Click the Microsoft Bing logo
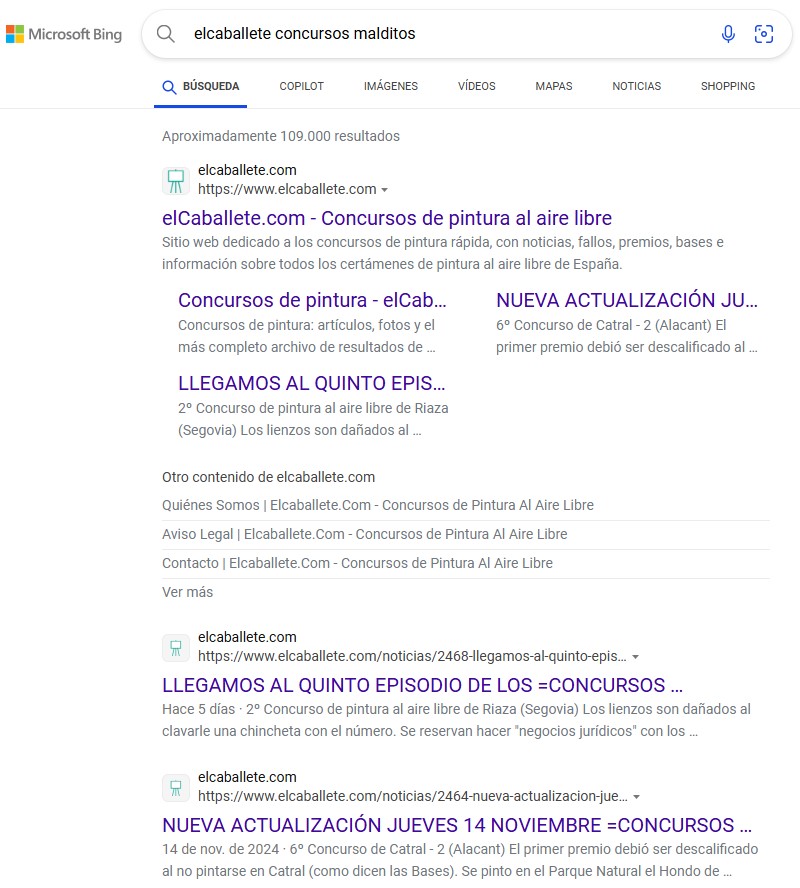This screenshot has height=888, width=800. (64, 34)
